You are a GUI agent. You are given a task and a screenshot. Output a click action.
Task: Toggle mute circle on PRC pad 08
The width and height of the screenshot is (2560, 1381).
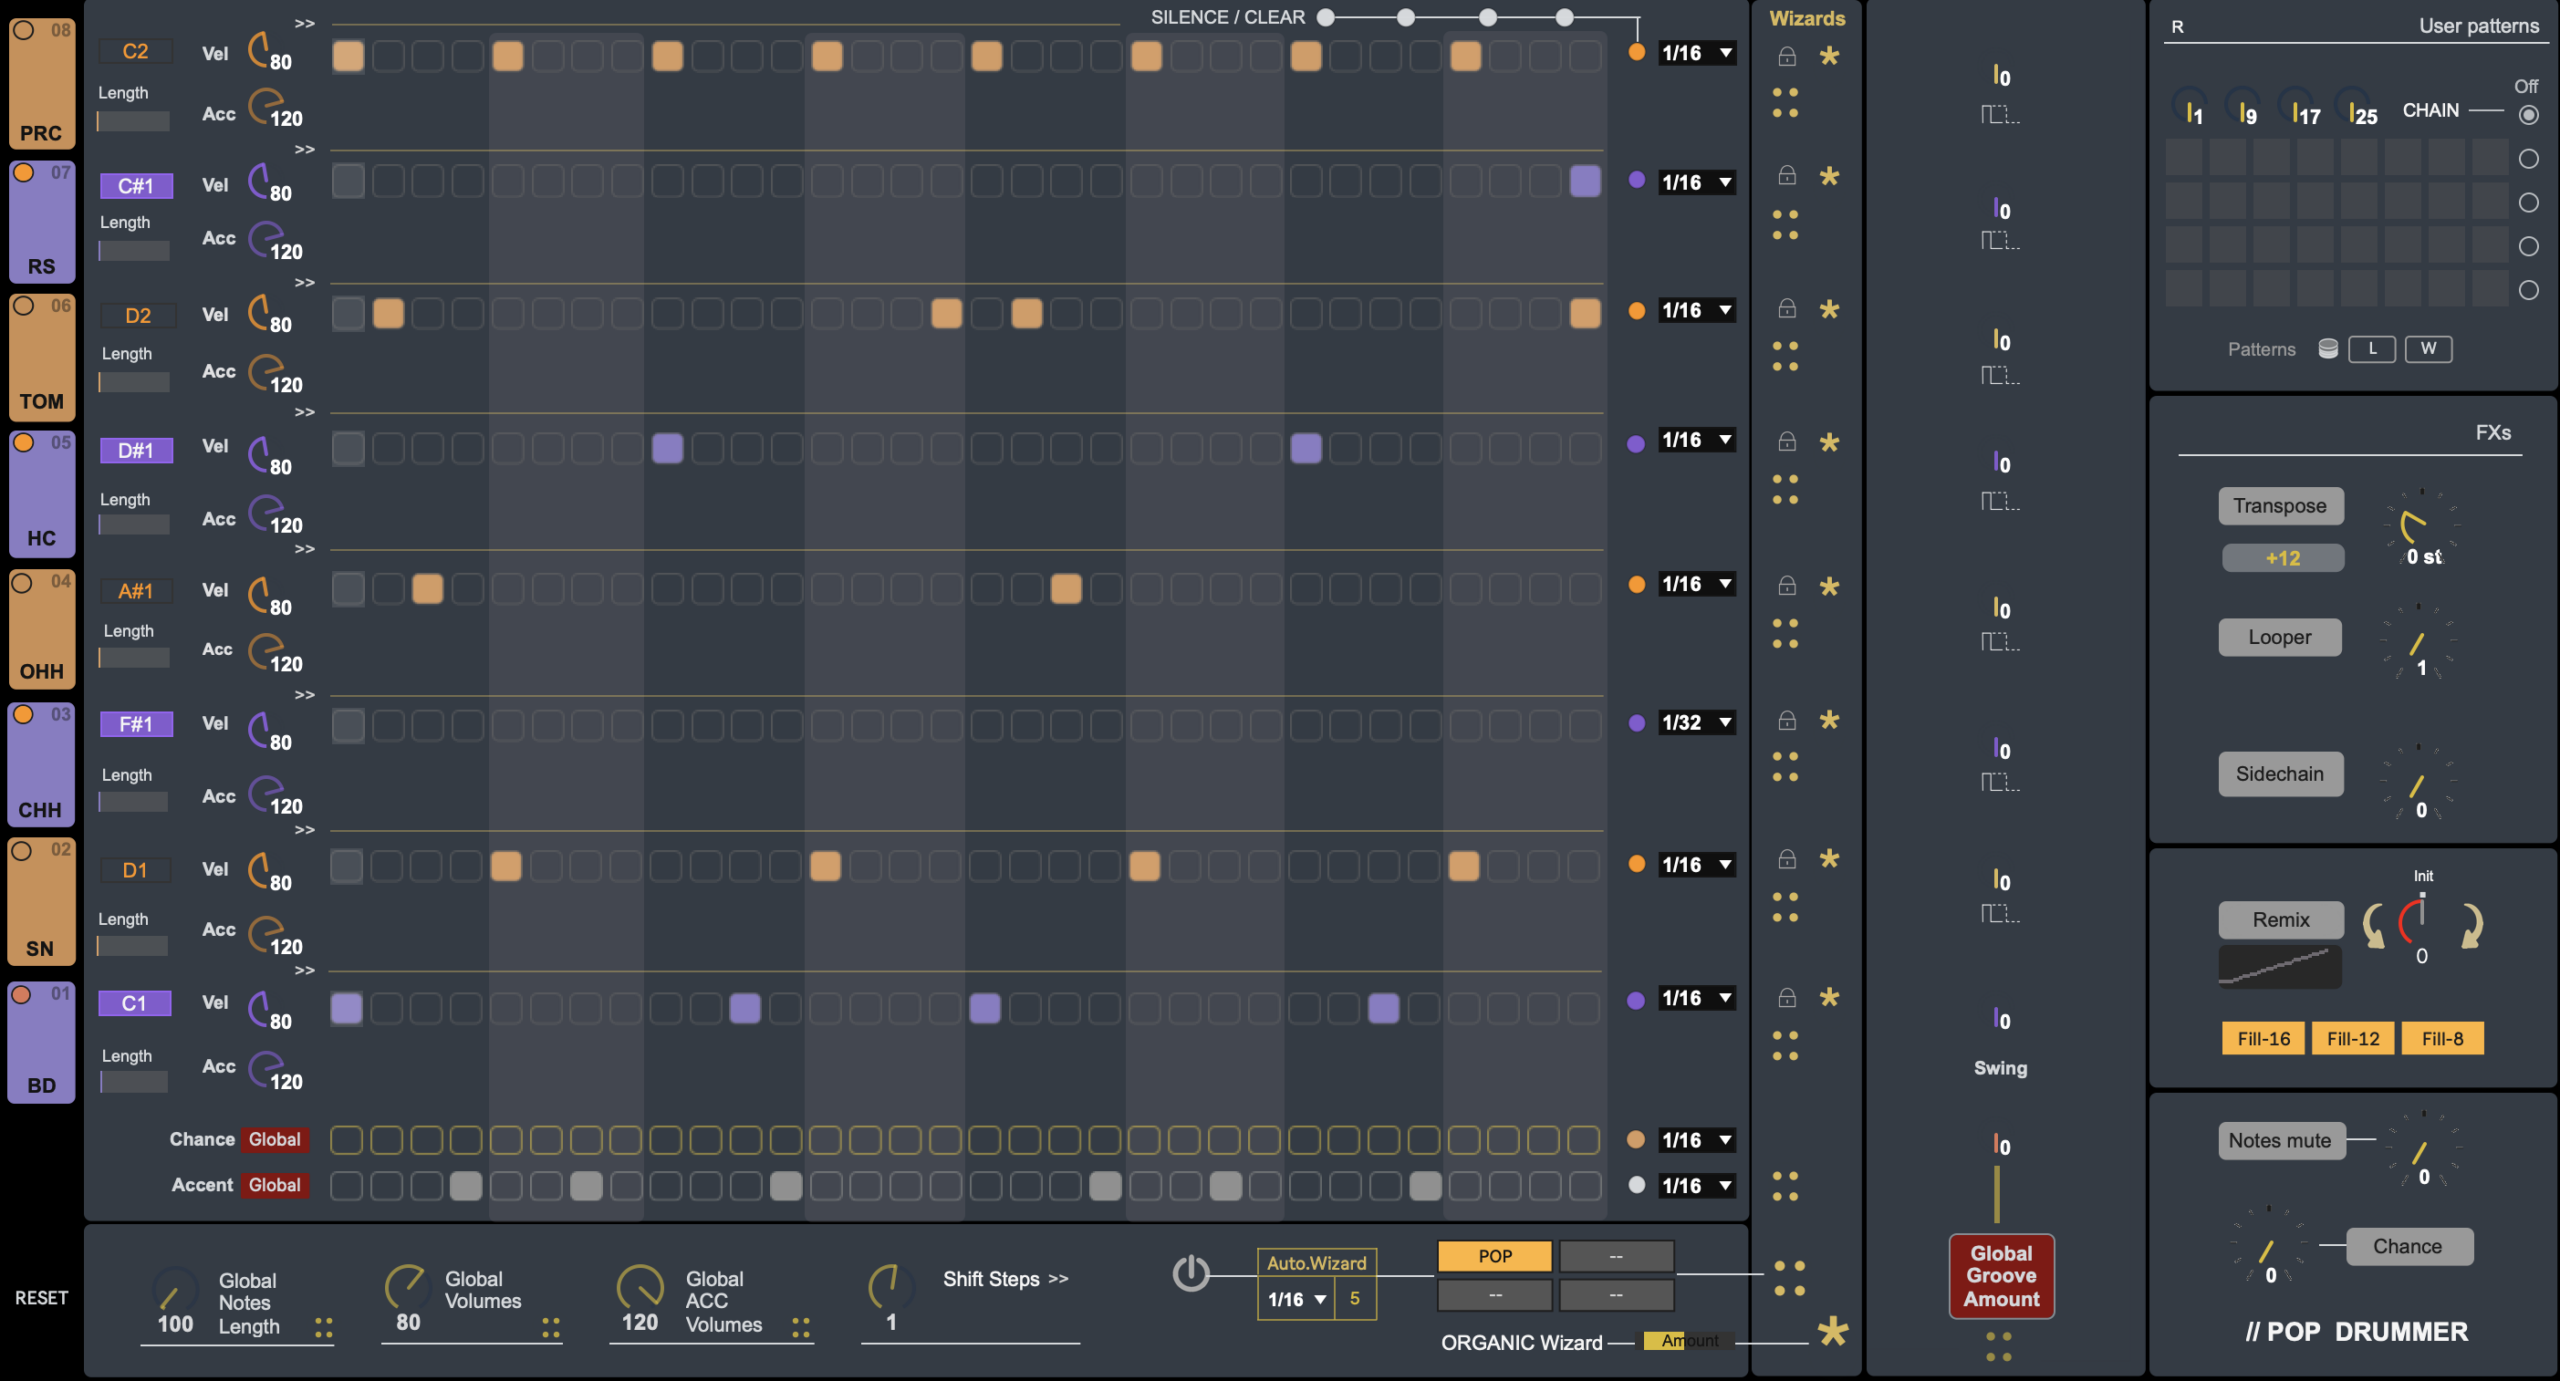[x=23, y=30]
